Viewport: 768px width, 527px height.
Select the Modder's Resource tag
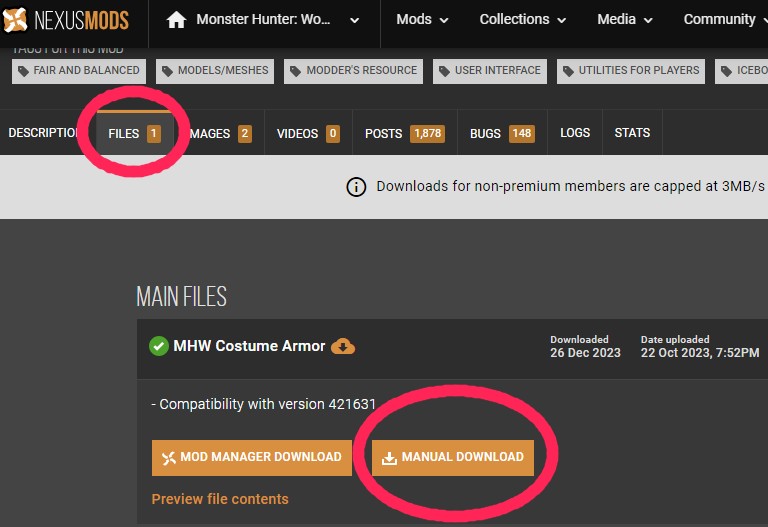(x=353, y=71)
